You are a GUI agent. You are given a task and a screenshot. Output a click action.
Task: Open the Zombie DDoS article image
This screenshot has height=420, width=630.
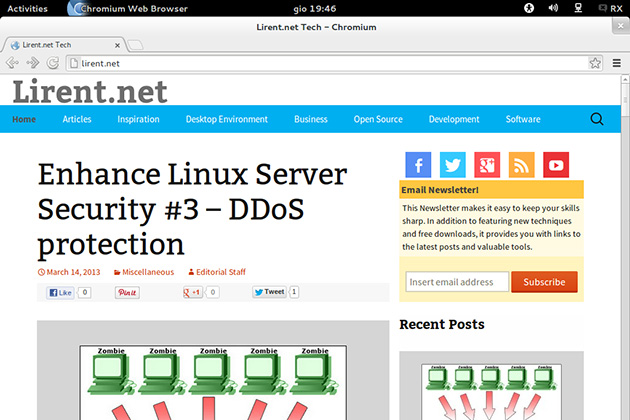(213, 370)
